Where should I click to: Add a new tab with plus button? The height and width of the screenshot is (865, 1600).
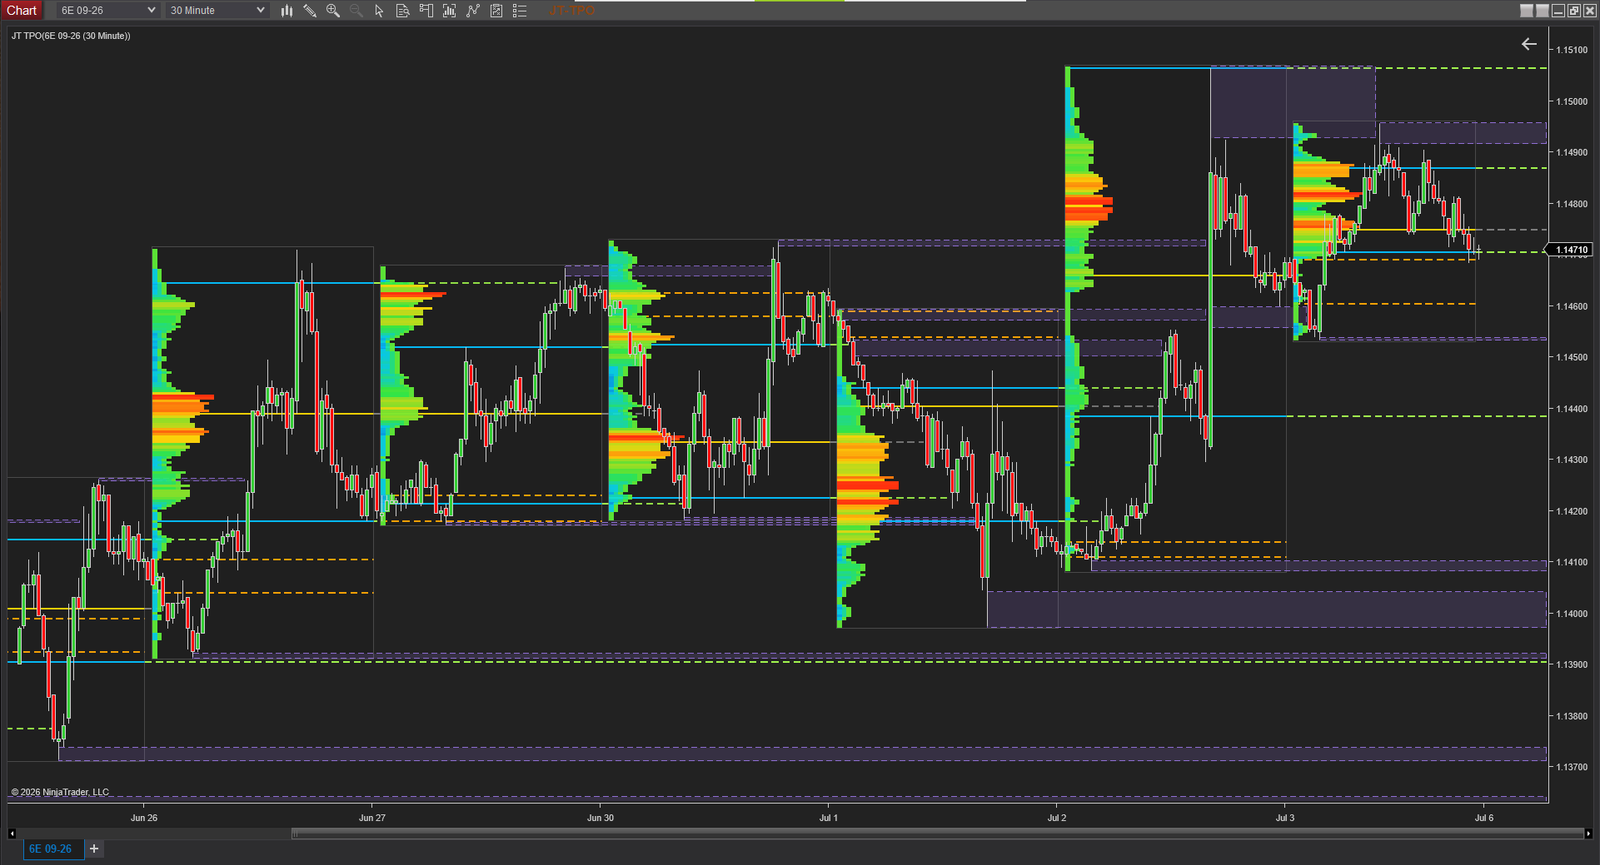pos(94,849)
